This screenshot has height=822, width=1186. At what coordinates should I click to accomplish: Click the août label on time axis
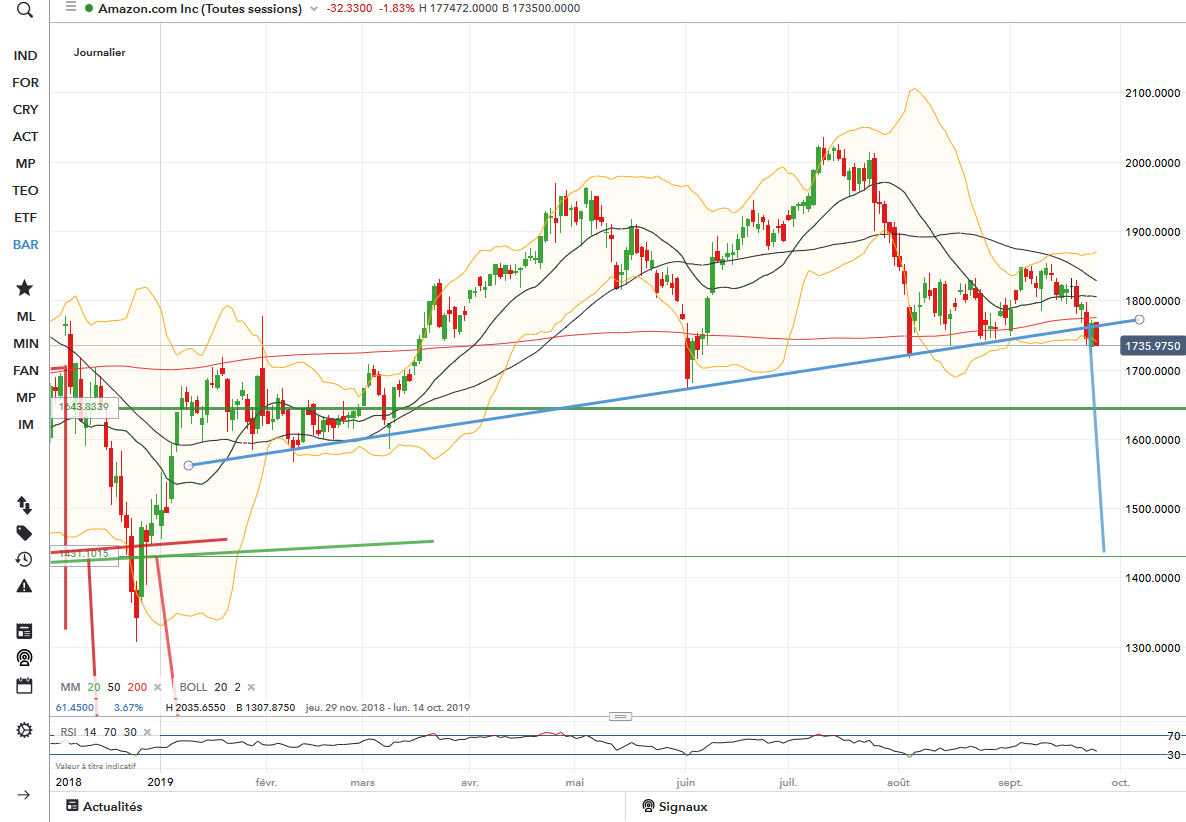899,783
